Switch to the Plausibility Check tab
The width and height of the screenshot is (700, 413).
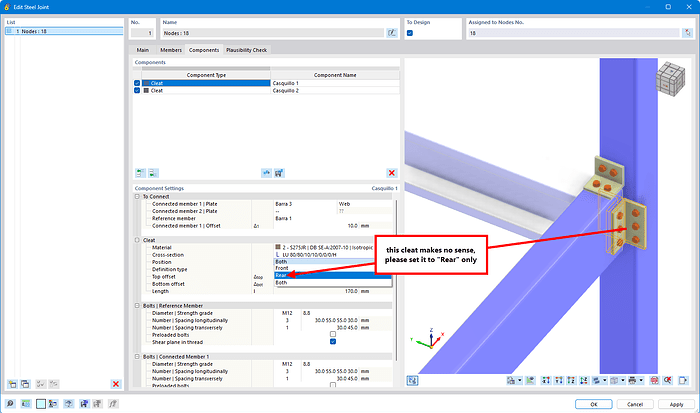tap(247, 49)
